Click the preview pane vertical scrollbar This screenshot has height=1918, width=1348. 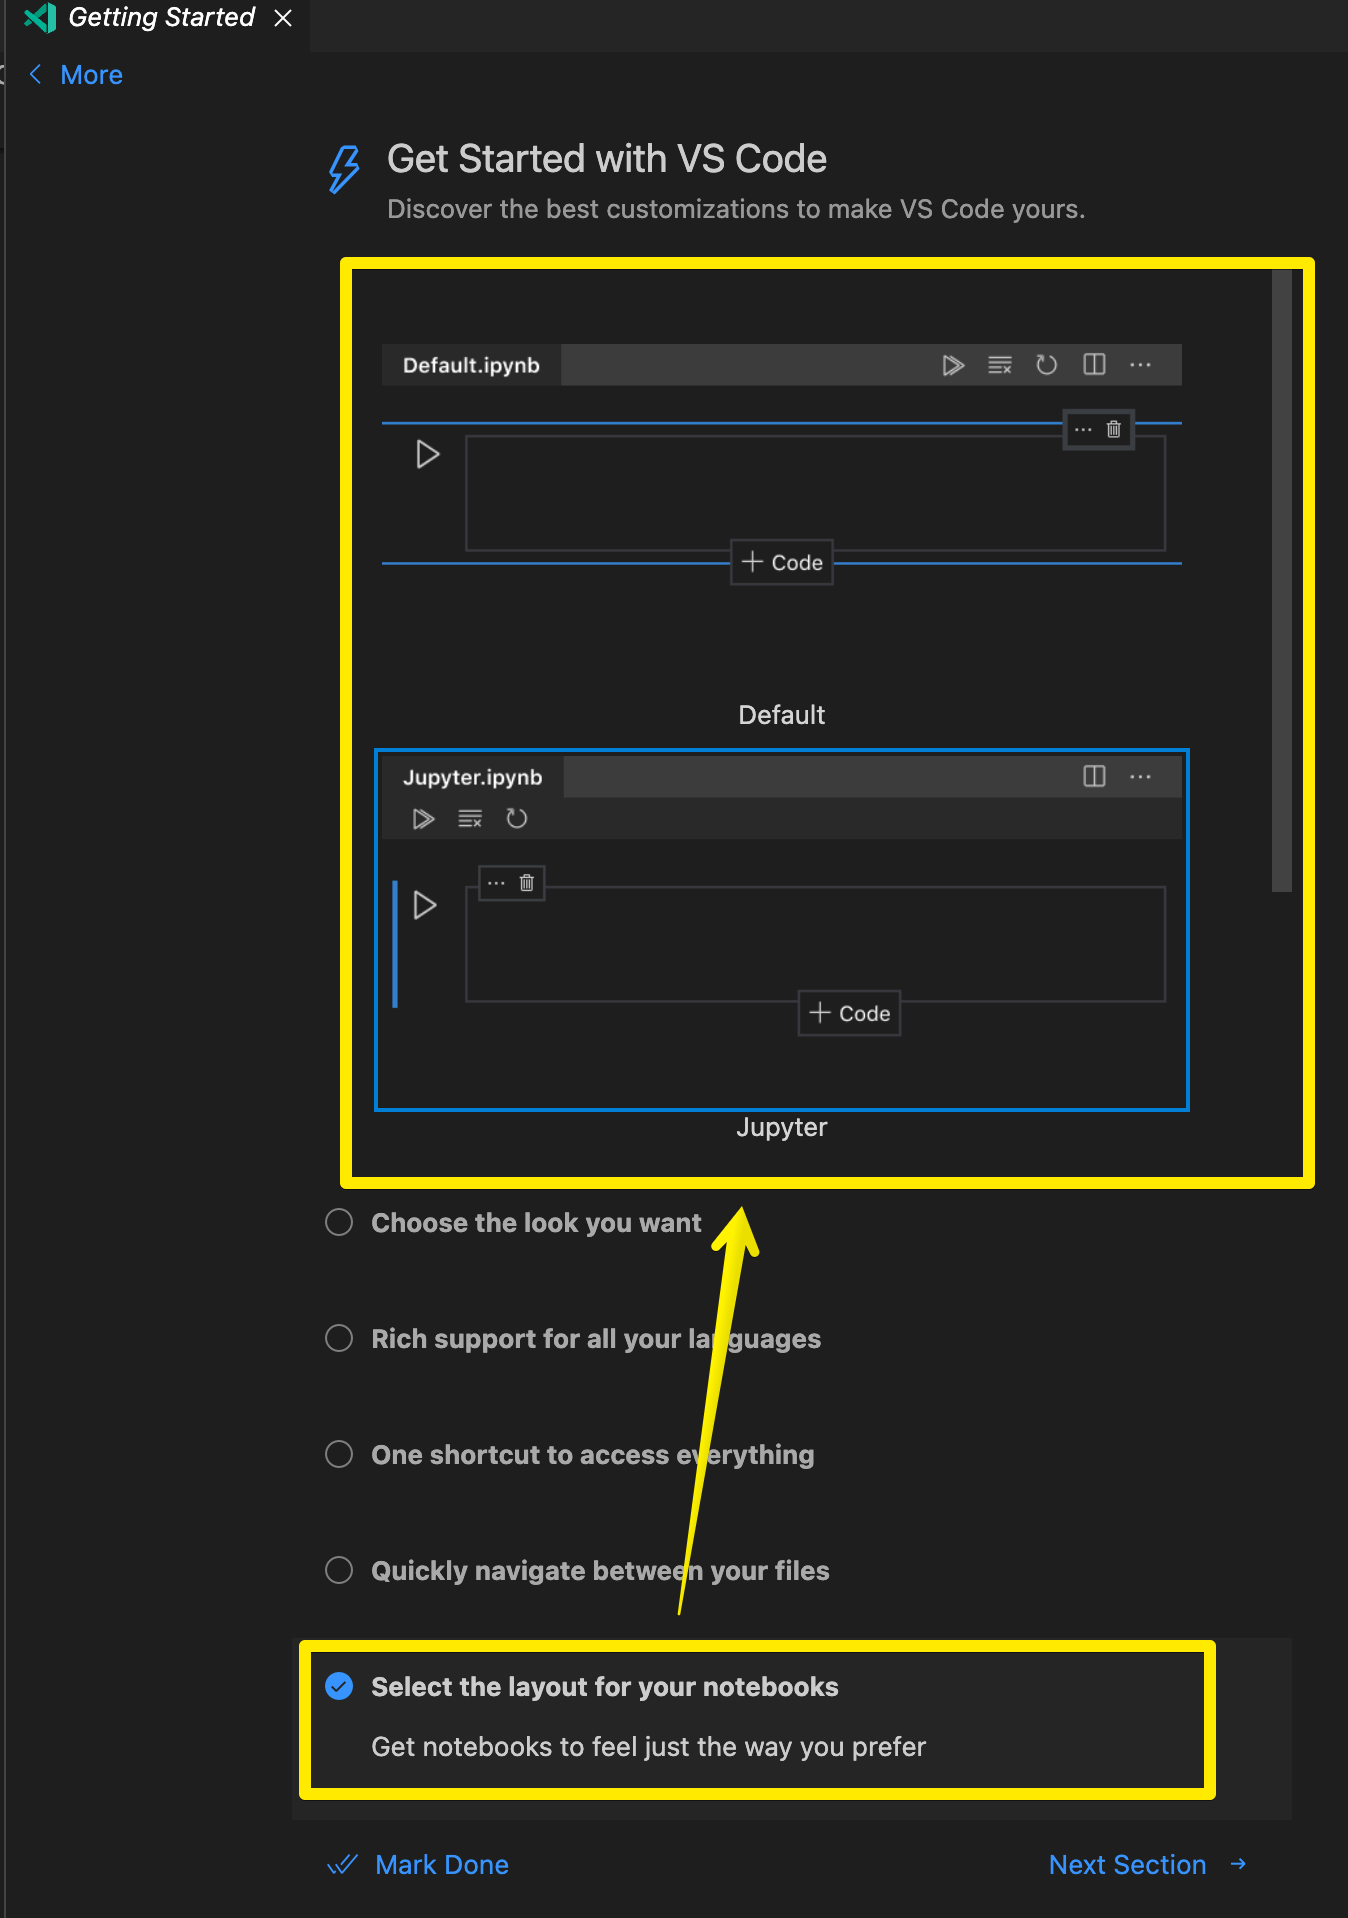pyautogui.click(x=1282, y=580)
